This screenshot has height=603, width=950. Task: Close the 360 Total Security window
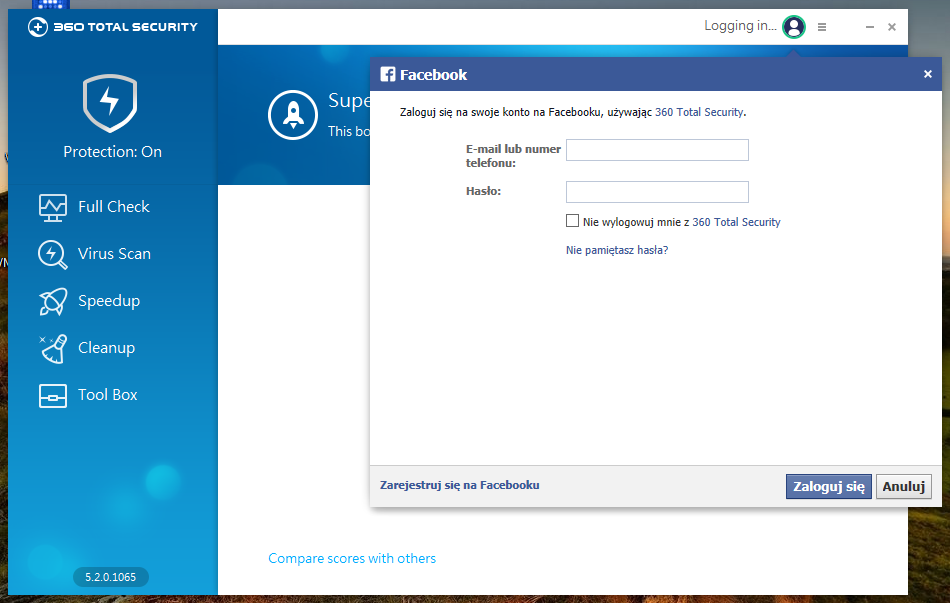click(x=892, y=27)
